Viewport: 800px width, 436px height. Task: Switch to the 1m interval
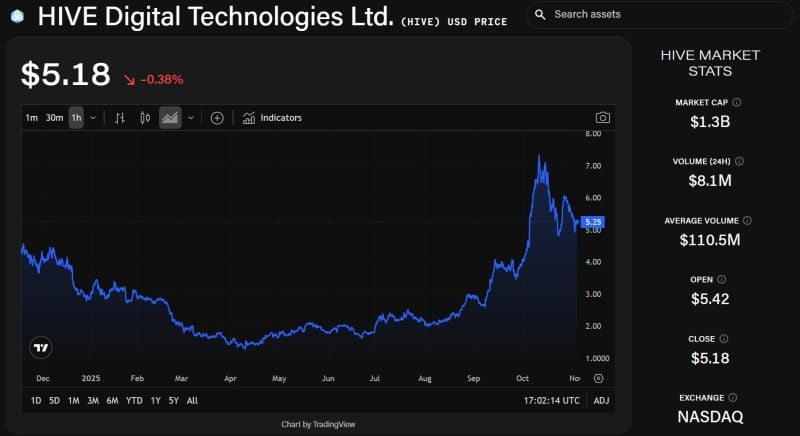pyautogui.click(x=31, y=118)
